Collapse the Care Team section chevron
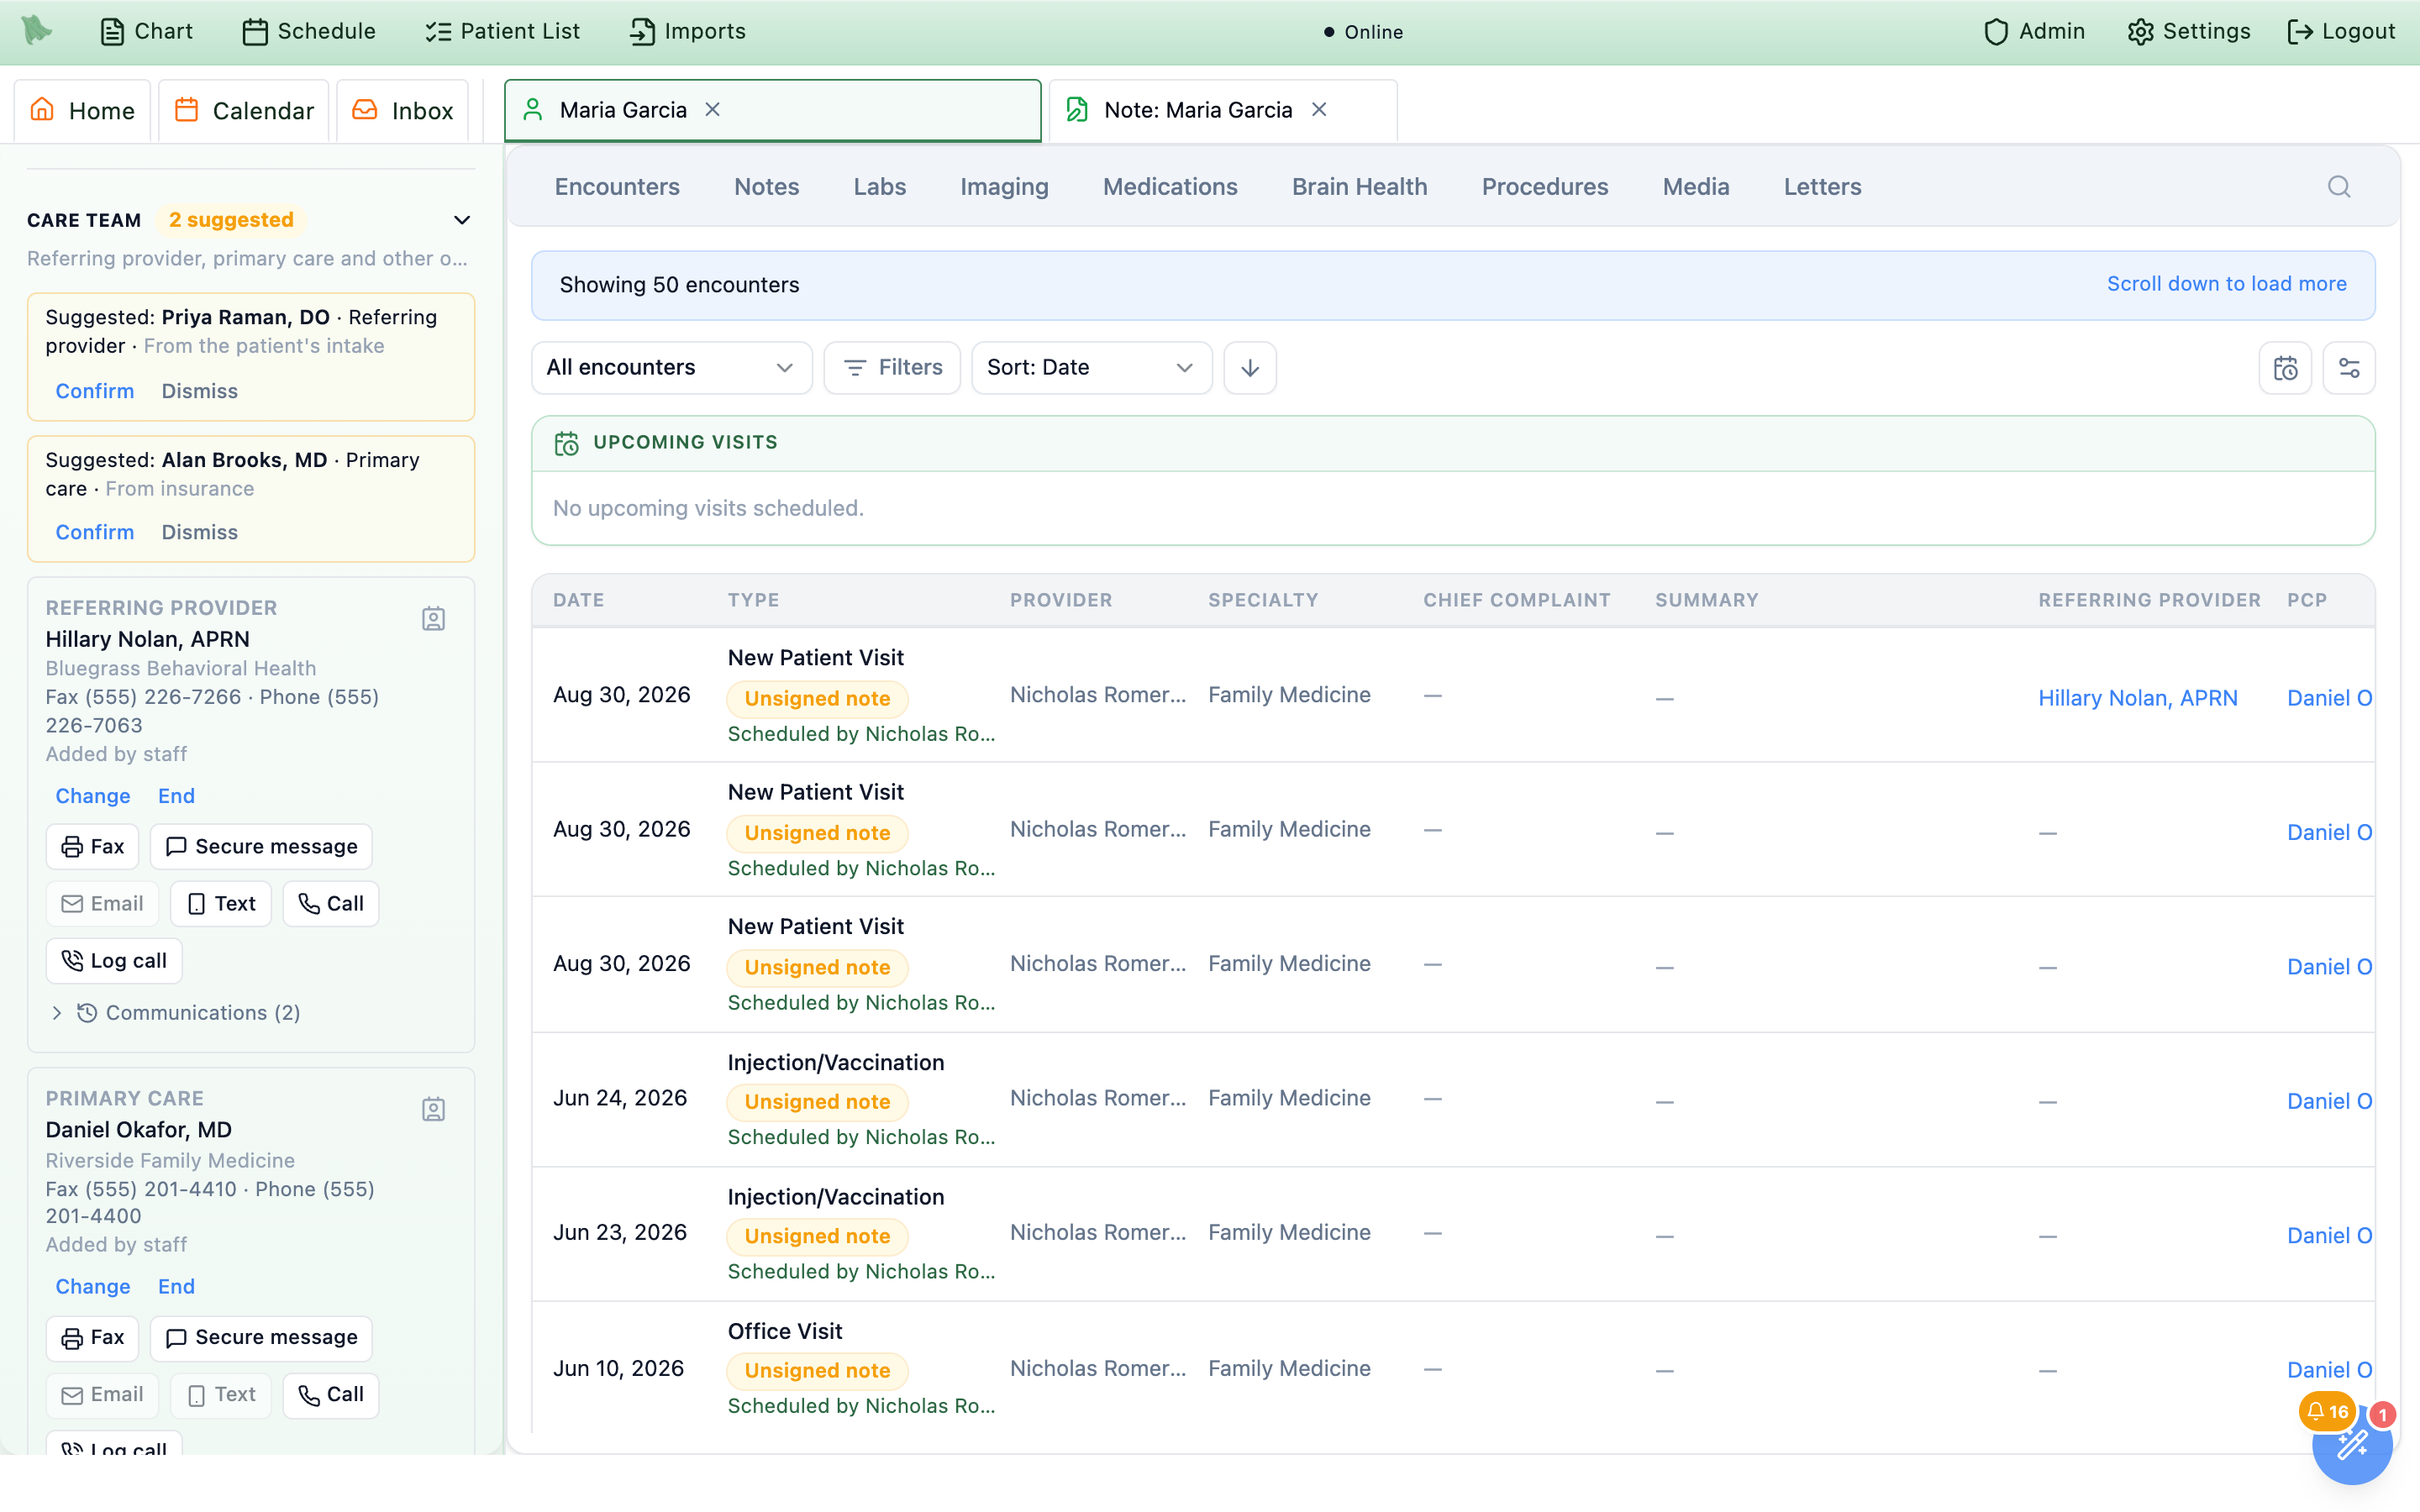Image resolution: width=2420 pixels, height=1512 pixels. (462, 220)
